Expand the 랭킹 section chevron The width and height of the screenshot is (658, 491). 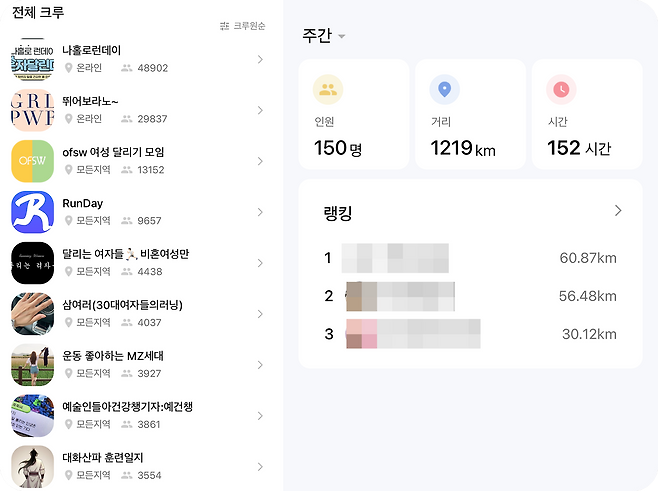(618, 211)
